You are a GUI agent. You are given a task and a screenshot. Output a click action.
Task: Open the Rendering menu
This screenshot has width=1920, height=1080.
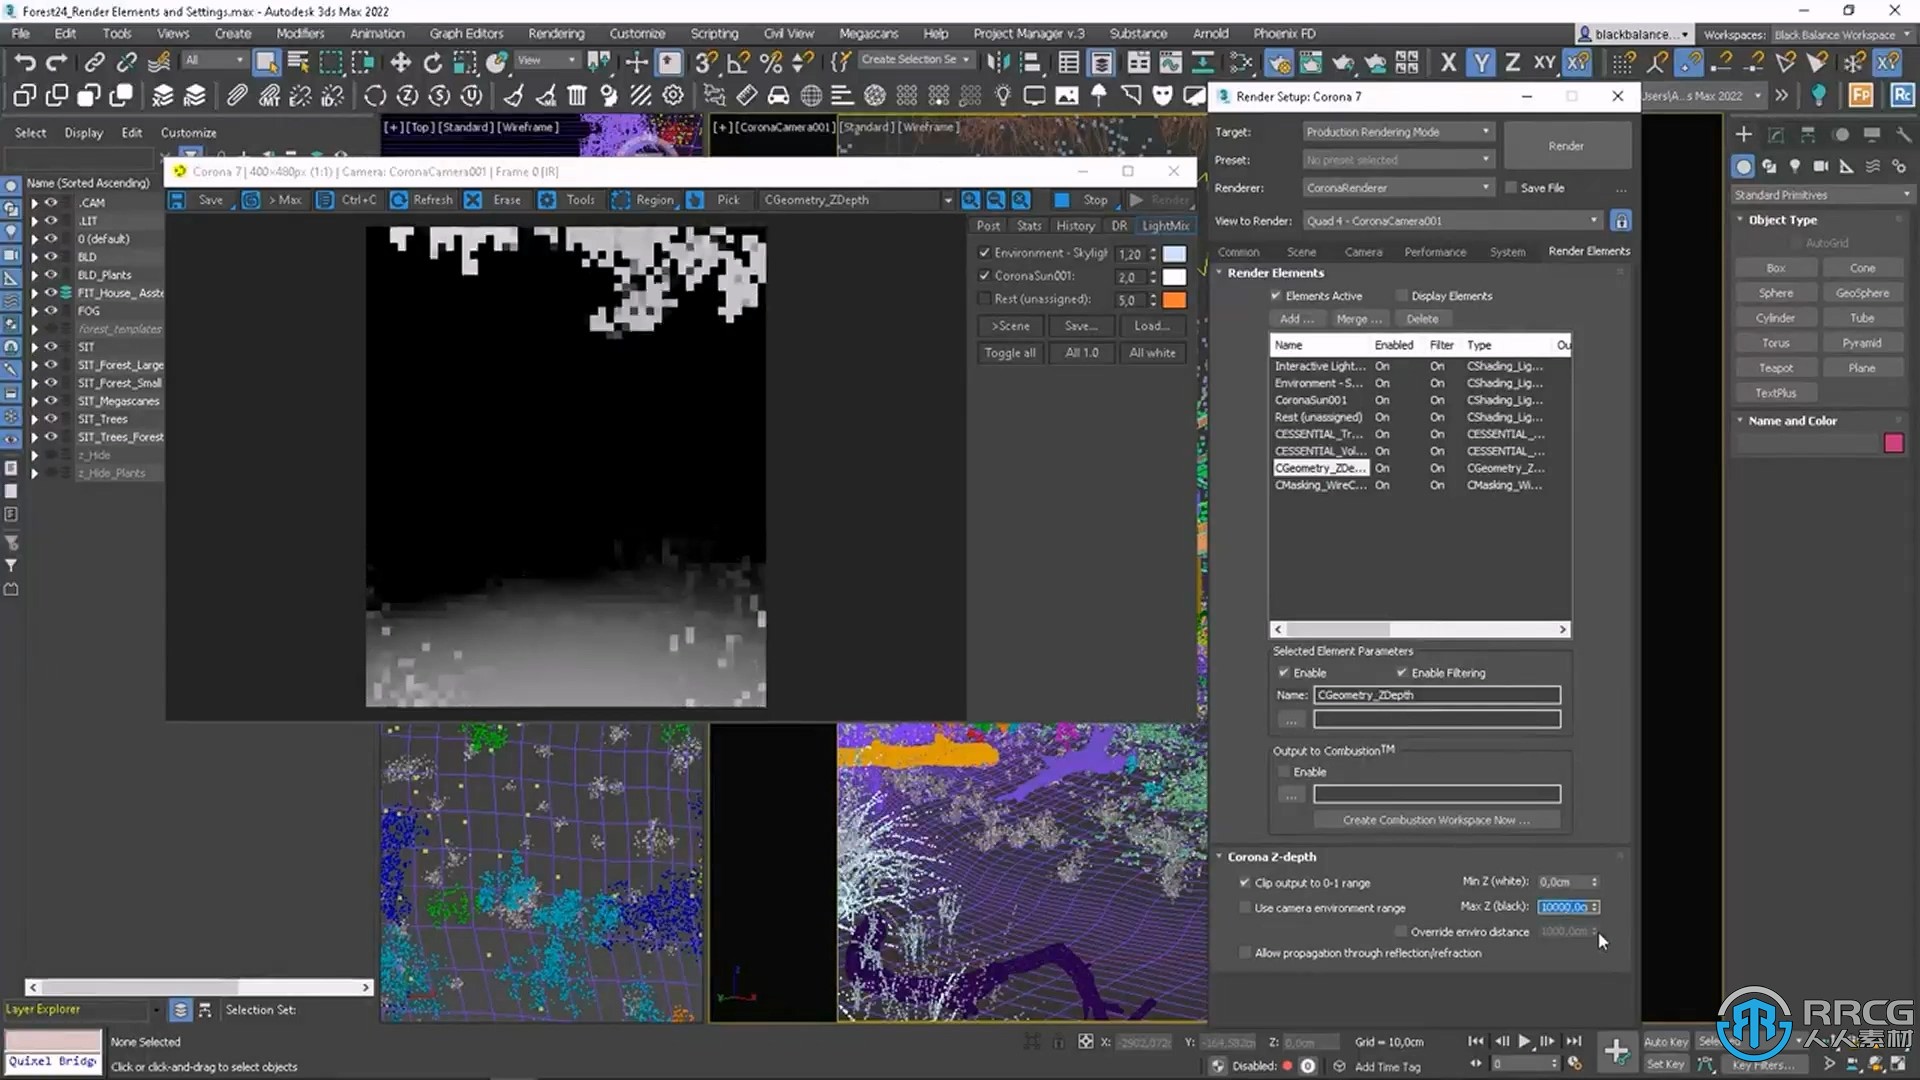point(556,33)
